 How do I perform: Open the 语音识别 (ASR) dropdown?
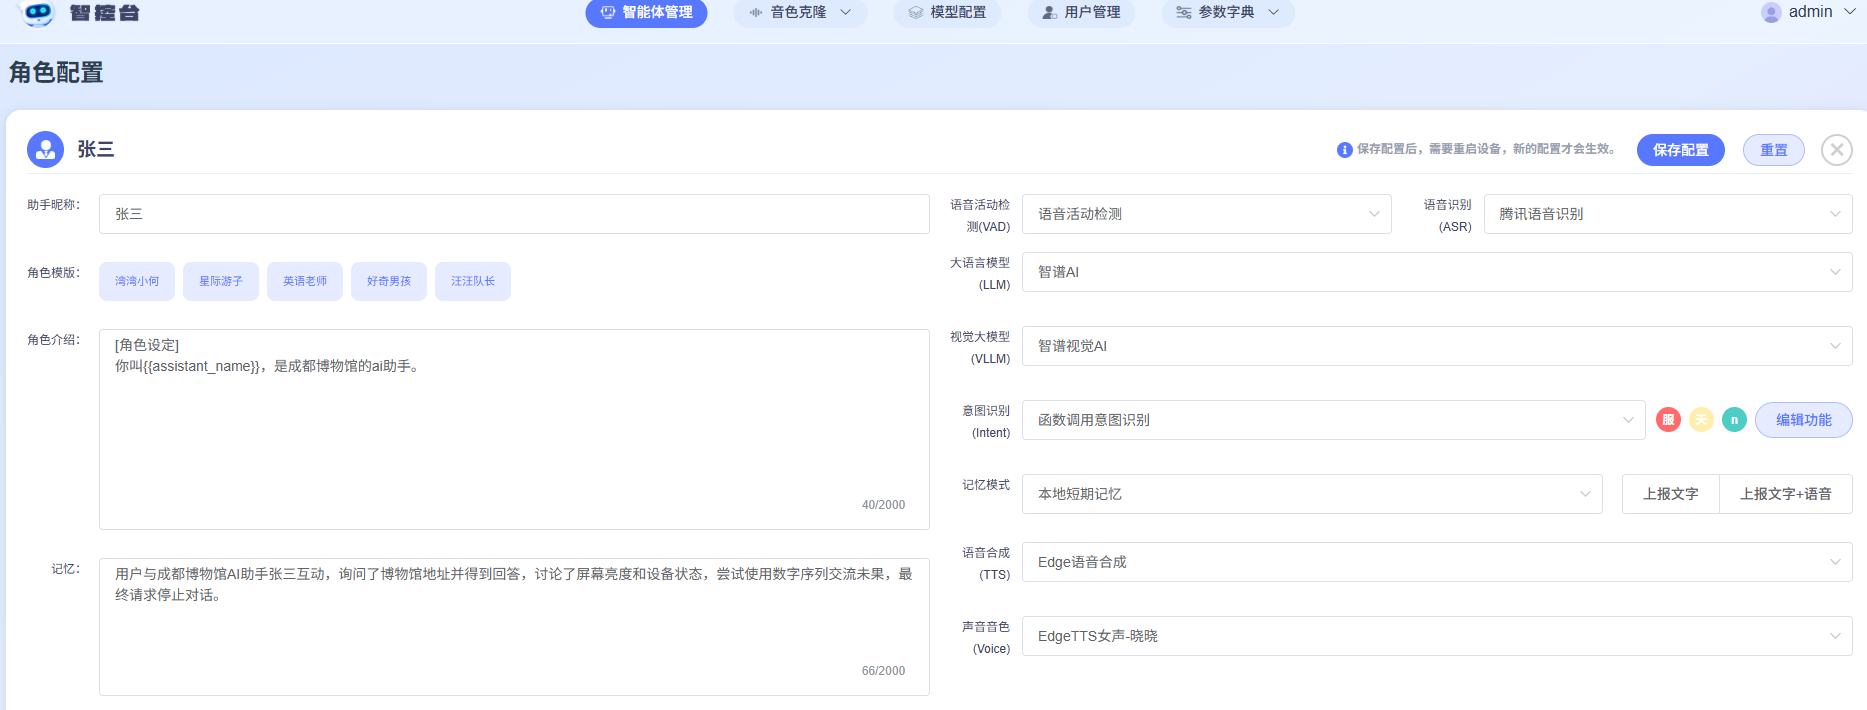[x=1667, y=214]
